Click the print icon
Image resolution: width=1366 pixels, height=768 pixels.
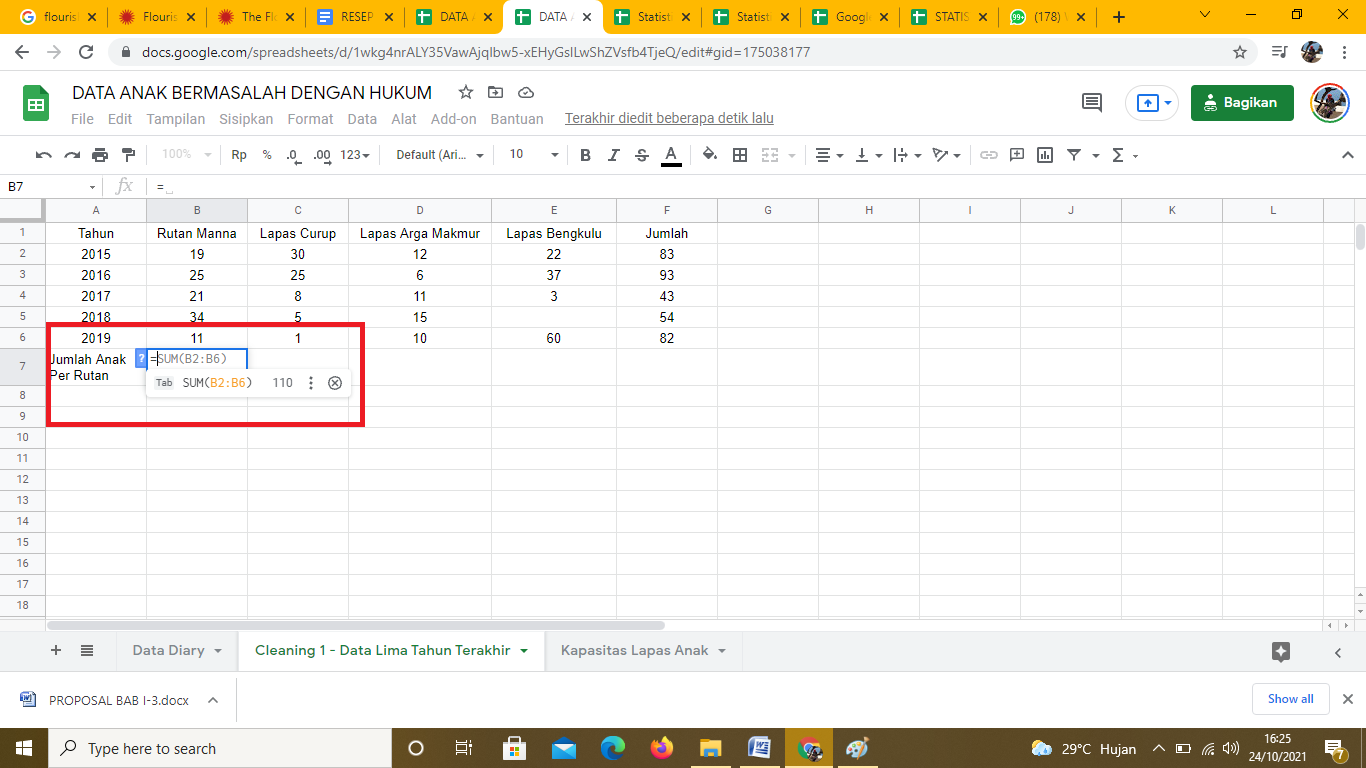100,155
